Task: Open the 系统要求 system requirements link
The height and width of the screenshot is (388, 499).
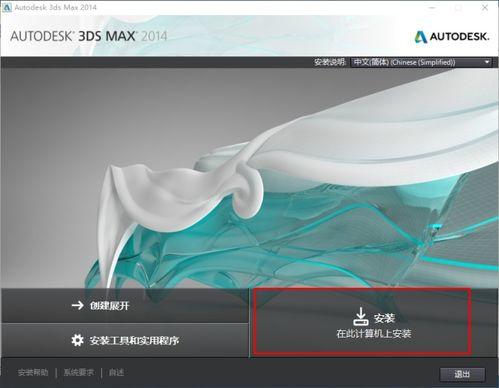Action: coord(79,372)
